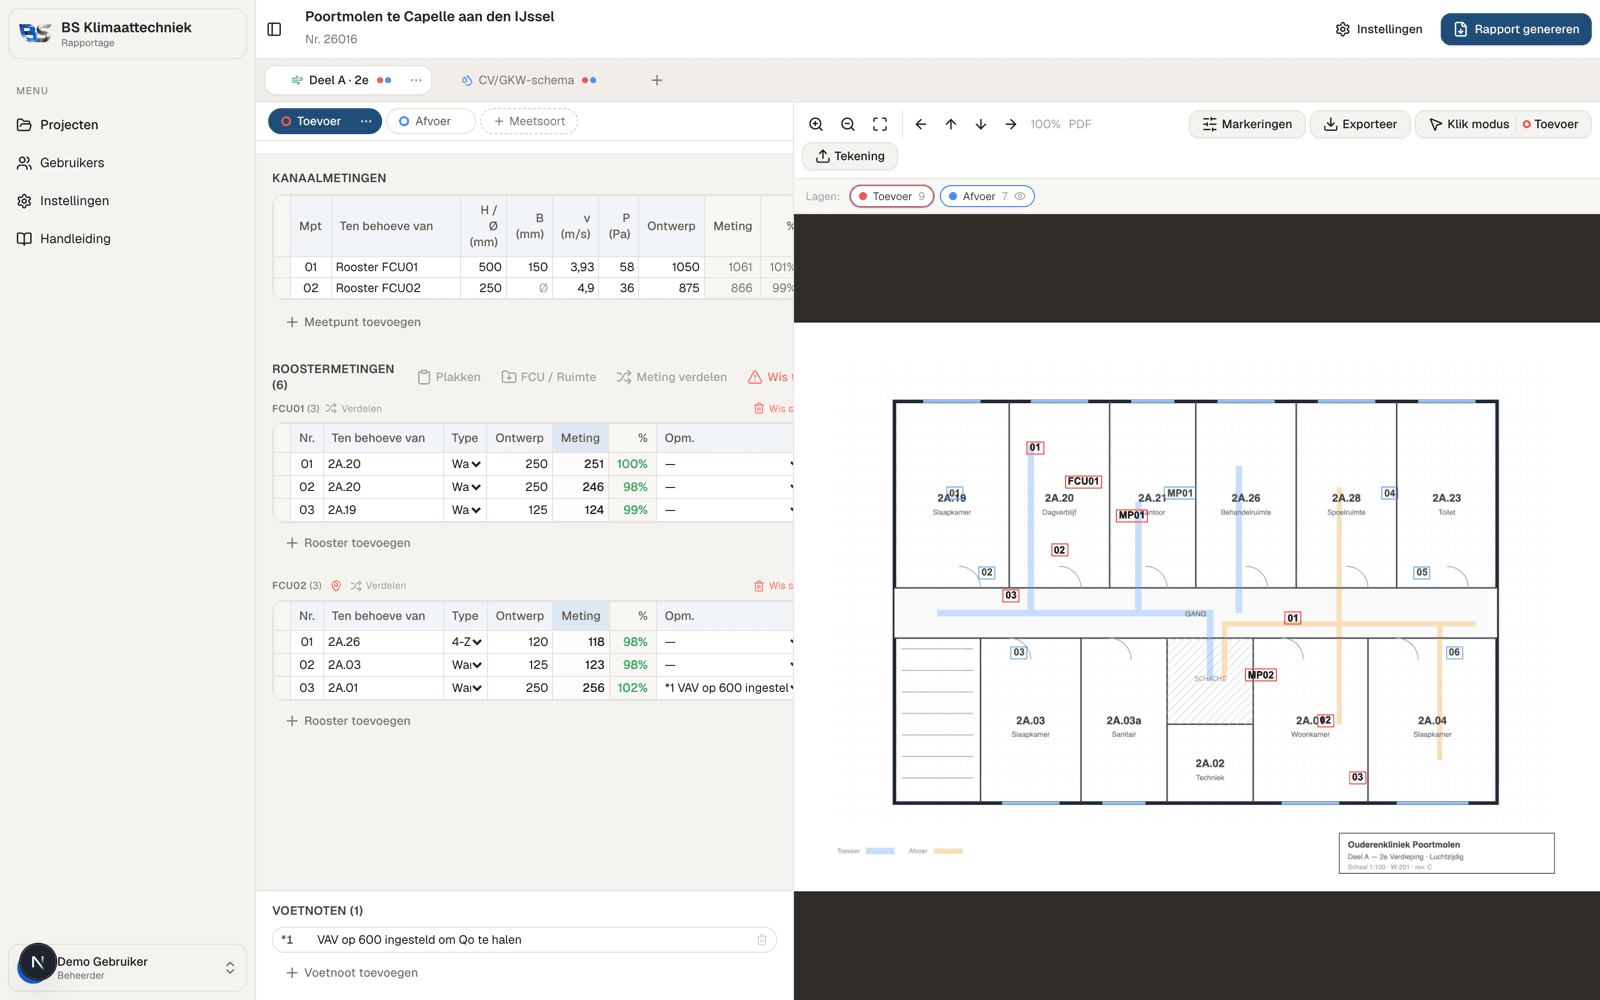Add a new tab with plus icon
The height and width of the screenshot is (1000, 1600).
coord(657,80)
